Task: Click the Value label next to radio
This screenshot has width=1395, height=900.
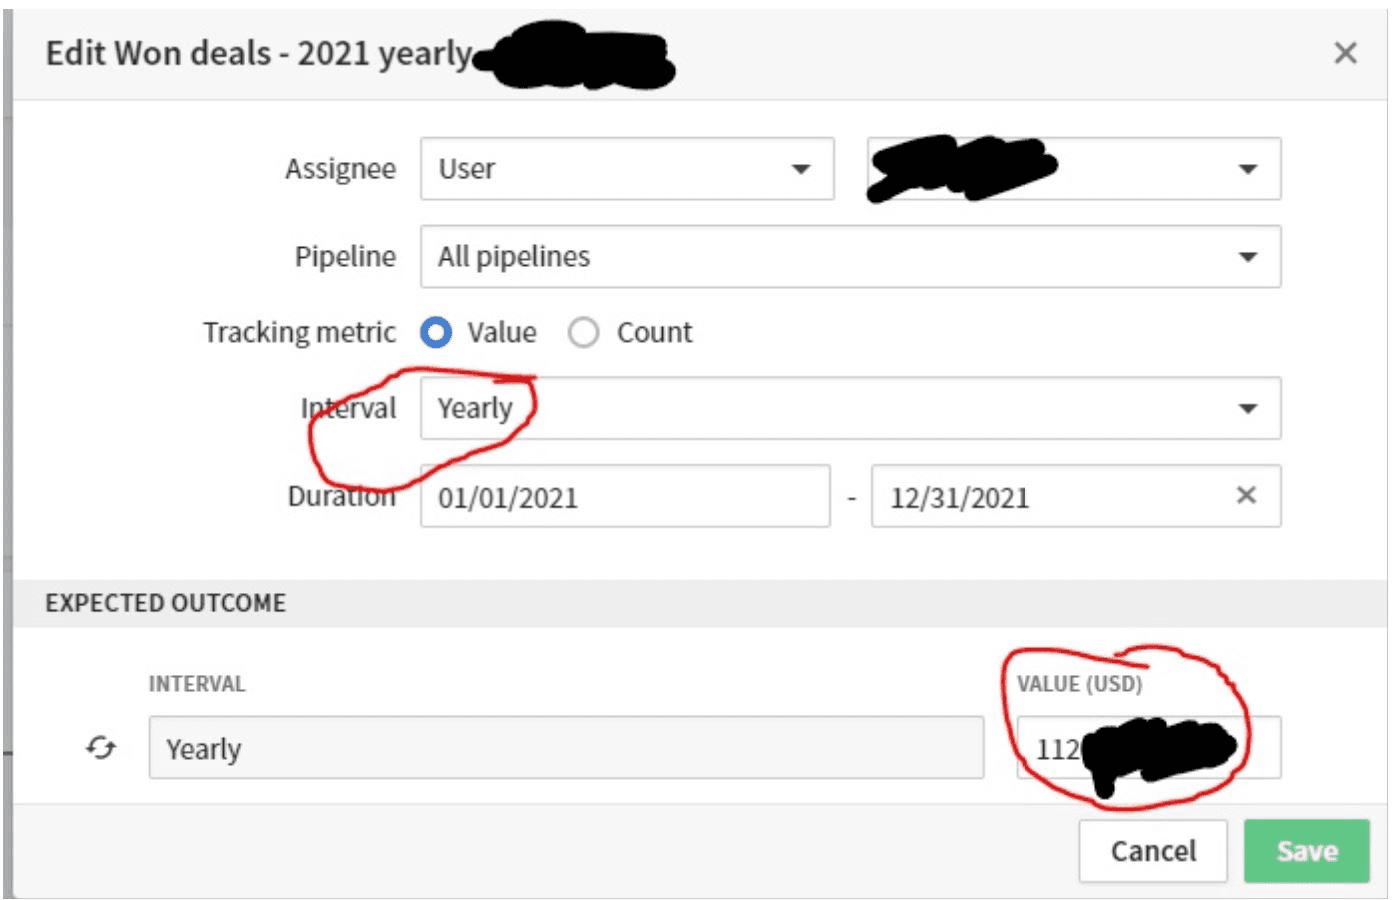Action: click(502, 332)
